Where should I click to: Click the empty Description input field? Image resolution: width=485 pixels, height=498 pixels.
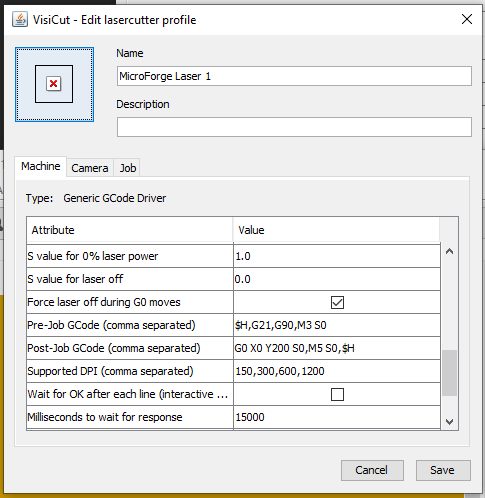pyautogui.click(x=294, y=127)
